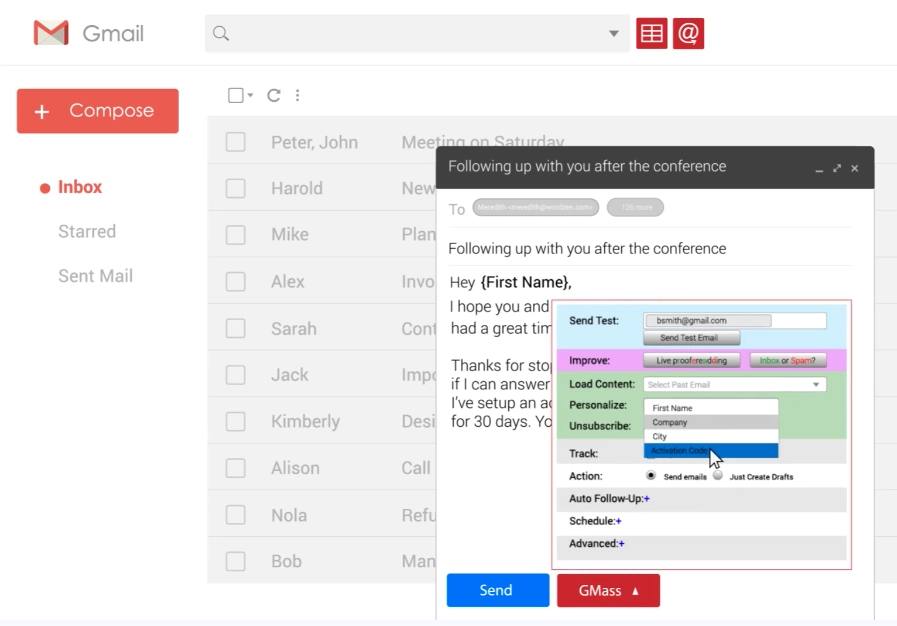897x626 pixels.
Task: Toggle the GMass settings arrow
Action: click(x=636, y=591)
